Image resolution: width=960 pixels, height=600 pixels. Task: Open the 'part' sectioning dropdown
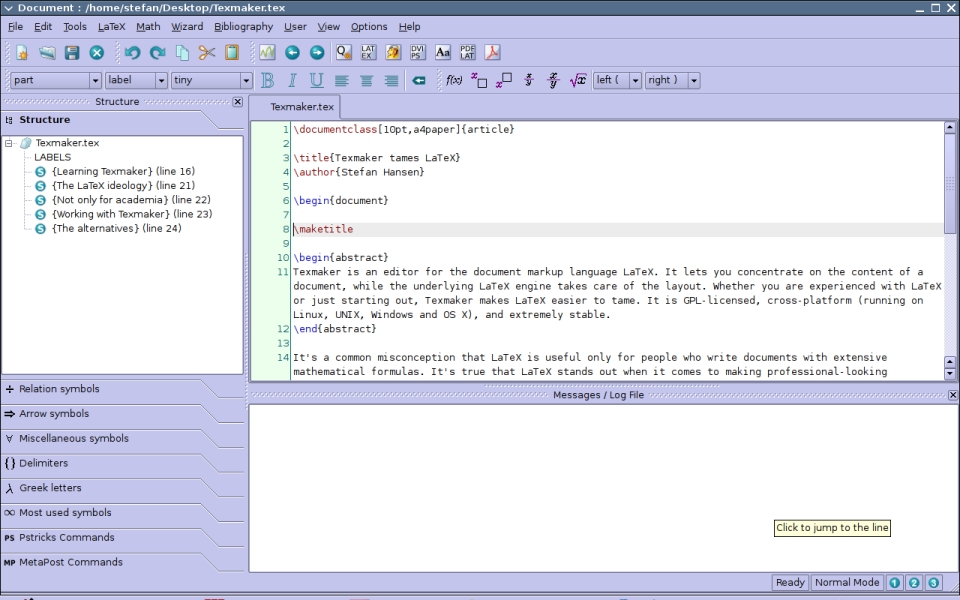click(x=56, y=80)
